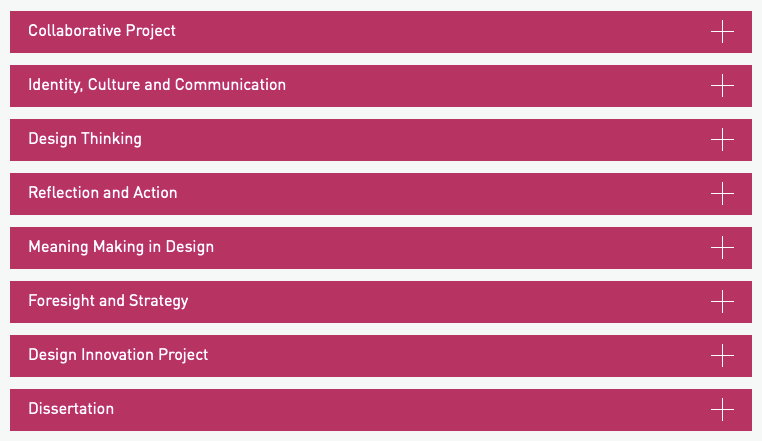762x441 pixels.
Task: Click the plus icon on Foresight and Strategy
Action: (x=721, y=302)
